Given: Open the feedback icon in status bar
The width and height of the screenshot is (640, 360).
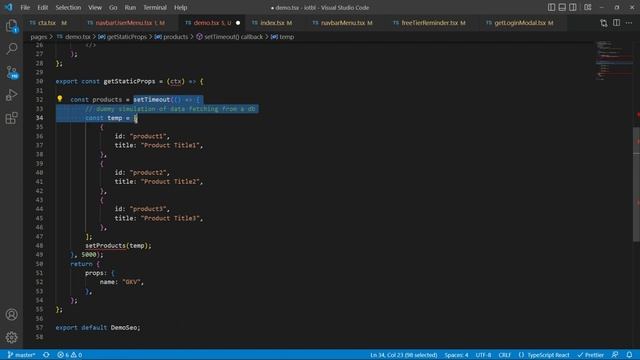Looking at the screenshot, I should point(615,355).
